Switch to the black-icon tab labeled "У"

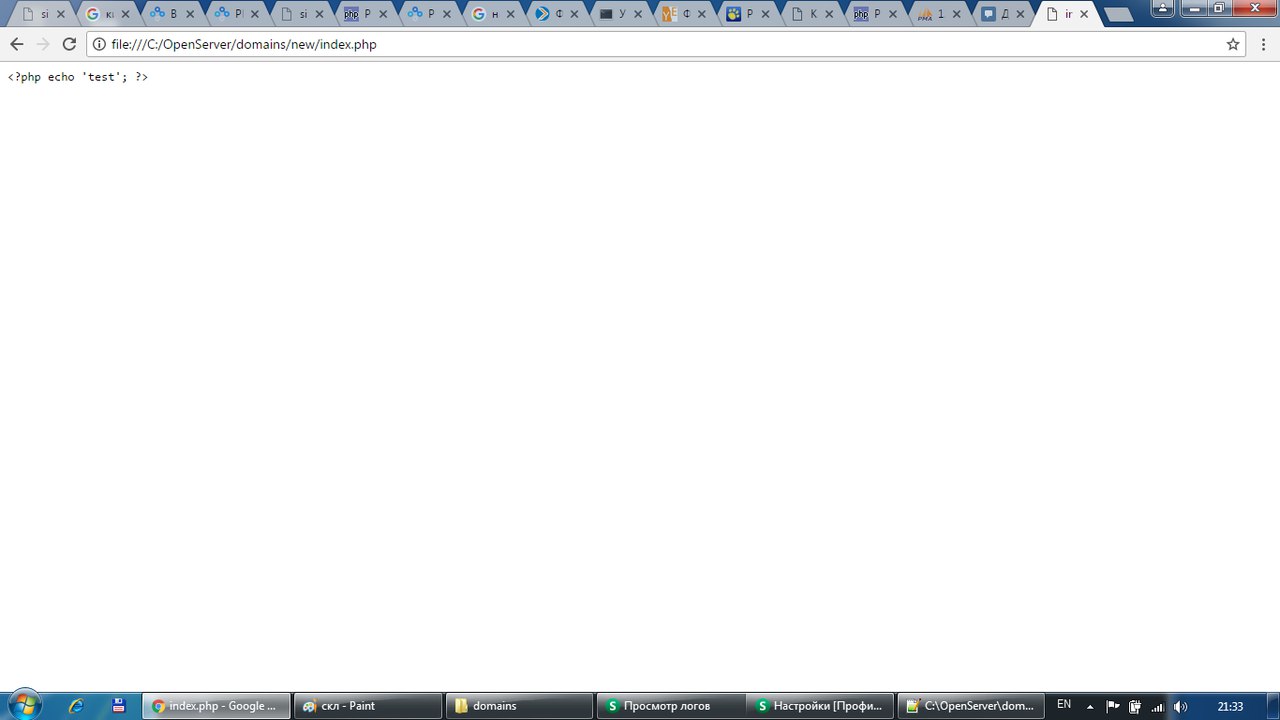622,15
